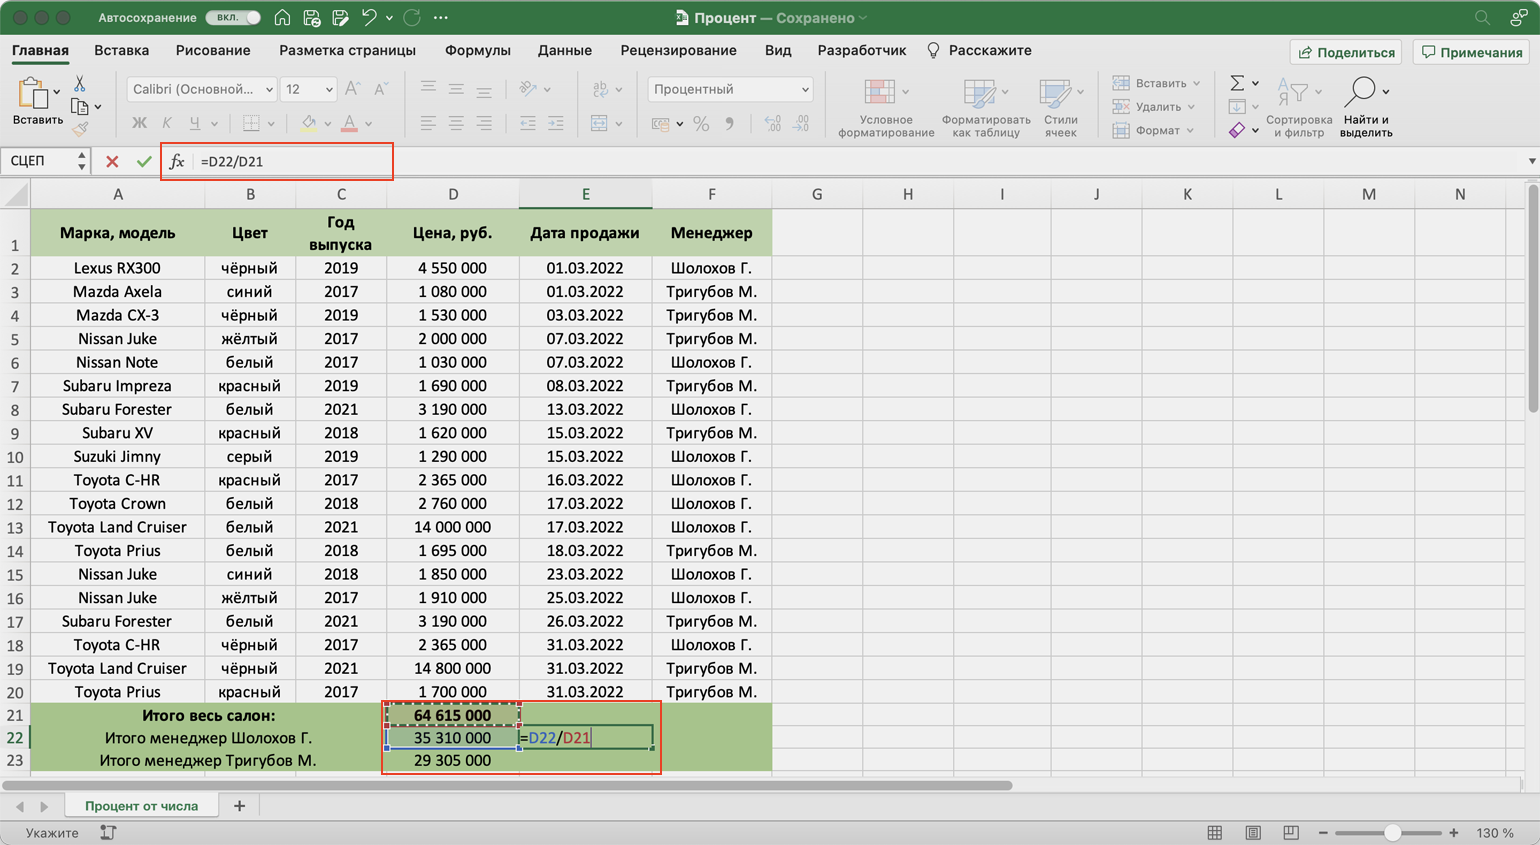Confirm formula with the green checkmark

144,161
